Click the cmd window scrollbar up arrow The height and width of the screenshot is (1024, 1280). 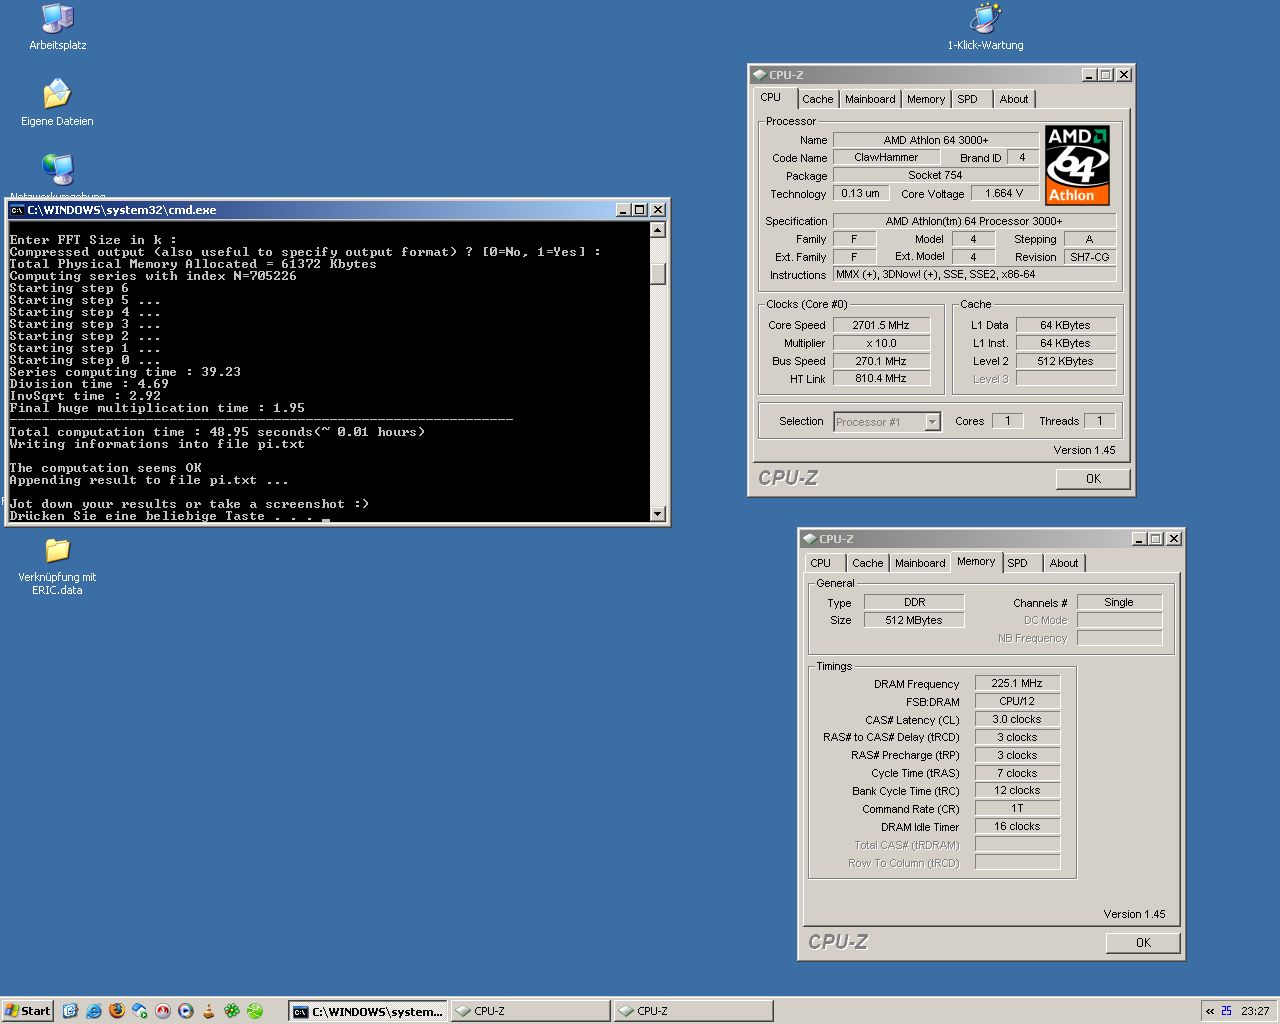pyautogui.click(x=657, y=230)
